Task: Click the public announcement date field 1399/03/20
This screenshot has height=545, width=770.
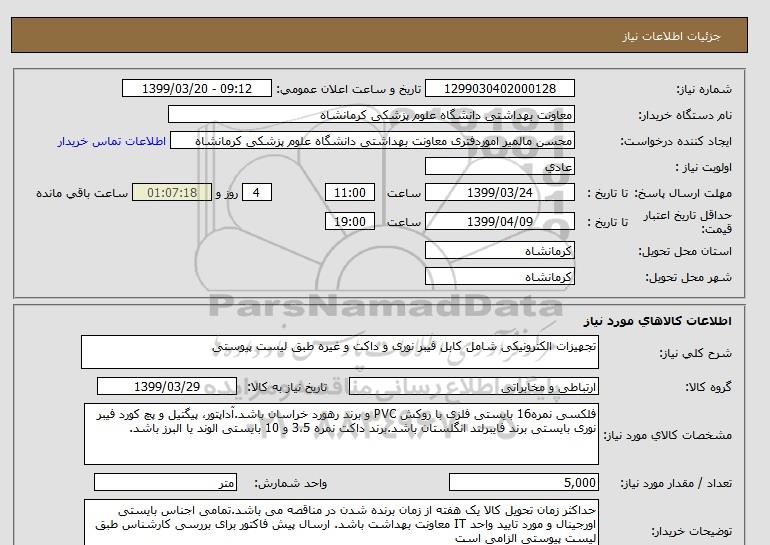Action: (x=196, y=88)
